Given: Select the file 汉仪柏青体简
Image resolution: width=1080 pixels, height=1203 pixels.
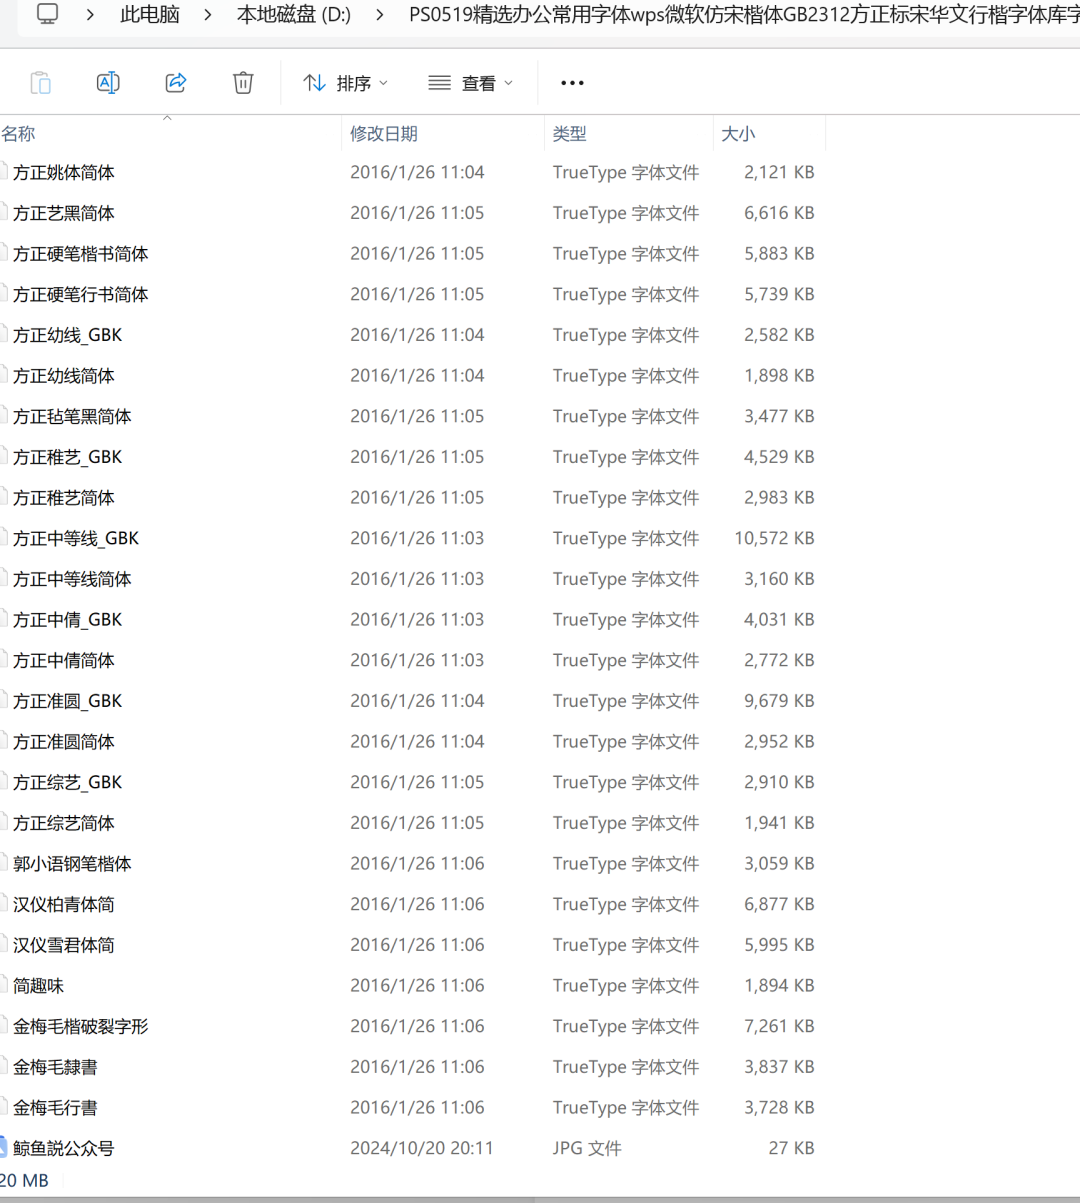Looking at the screenshot, I should (64, 905).
